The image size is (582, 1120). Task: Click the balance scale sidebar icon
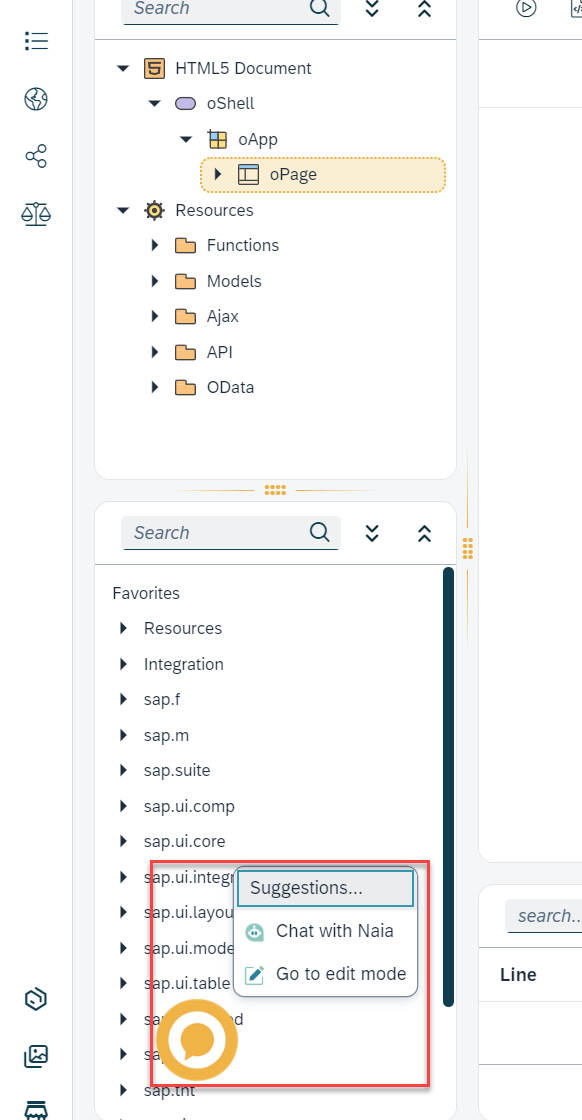36,213
